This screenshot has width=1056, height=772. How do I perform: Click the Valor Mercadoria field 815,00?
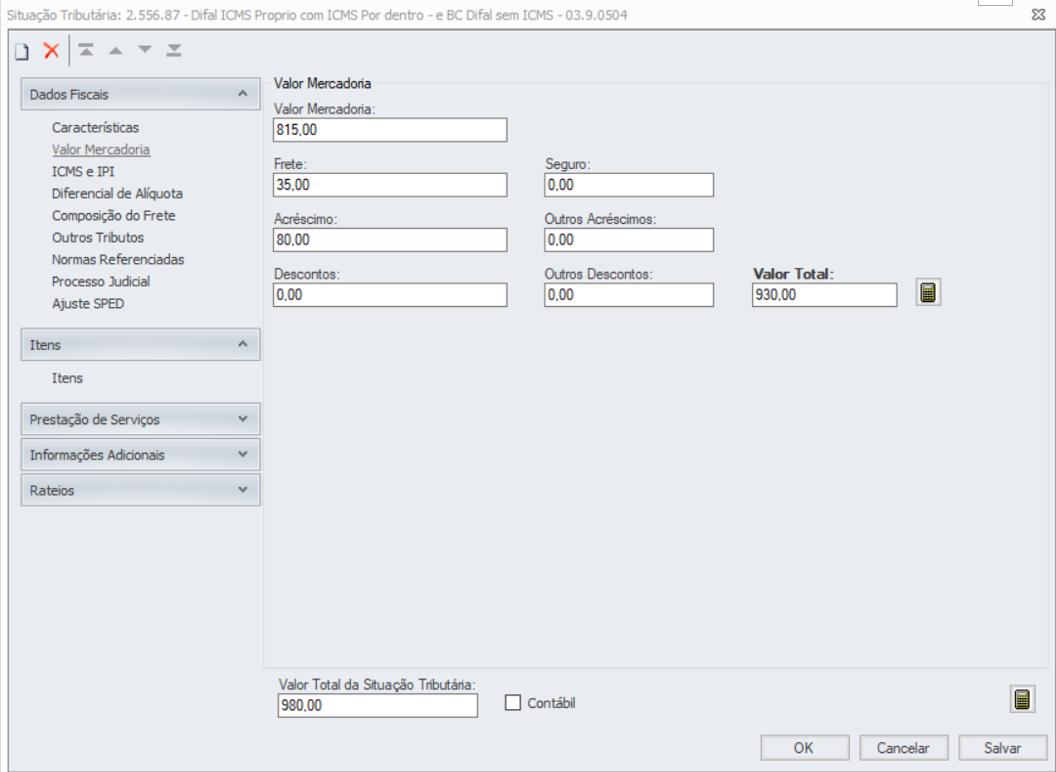click(390, 130)
